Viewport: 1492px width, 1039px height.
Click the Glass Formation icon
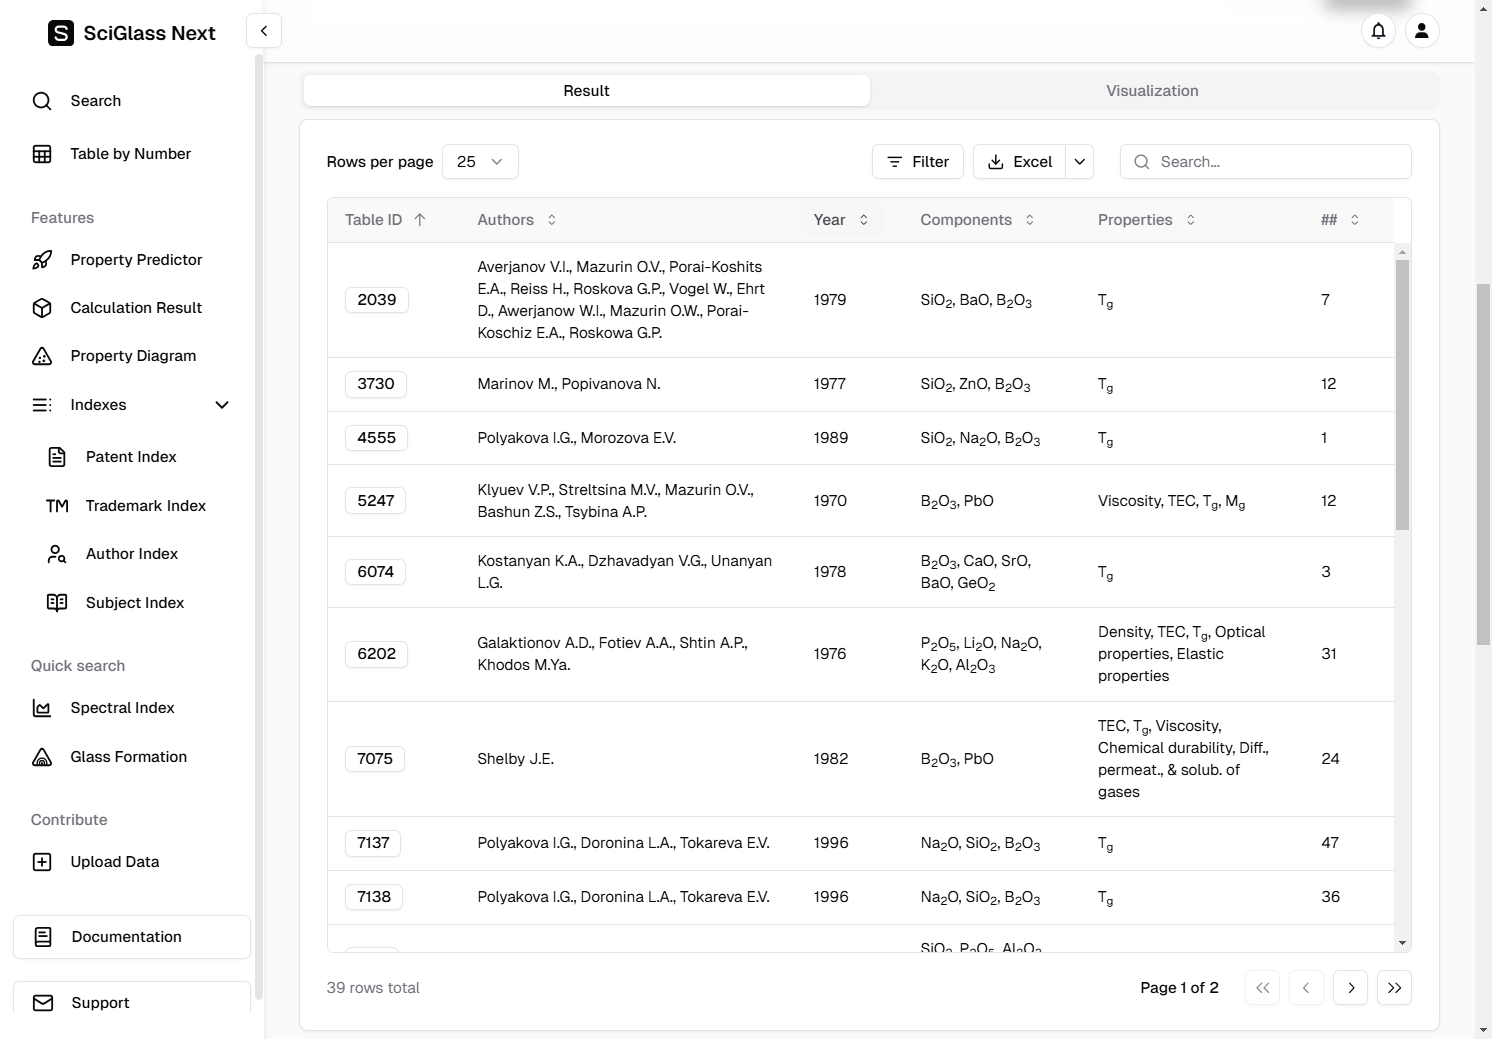pos(42,757)
